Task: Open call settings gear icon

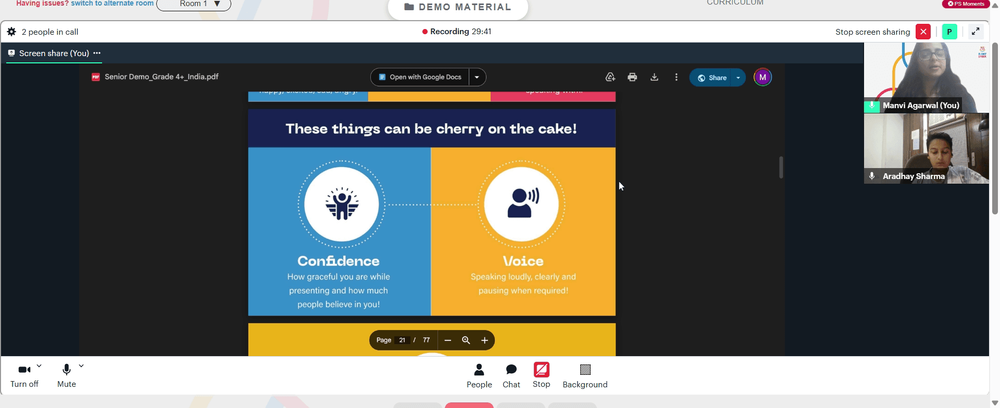Action: [x=11, y=31]
